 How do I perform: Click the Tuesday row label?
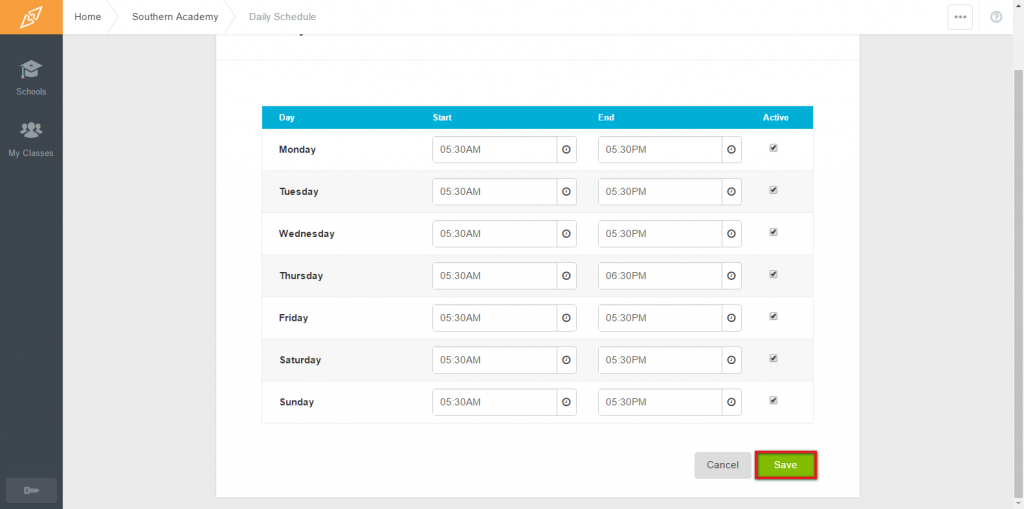(298, 191)
